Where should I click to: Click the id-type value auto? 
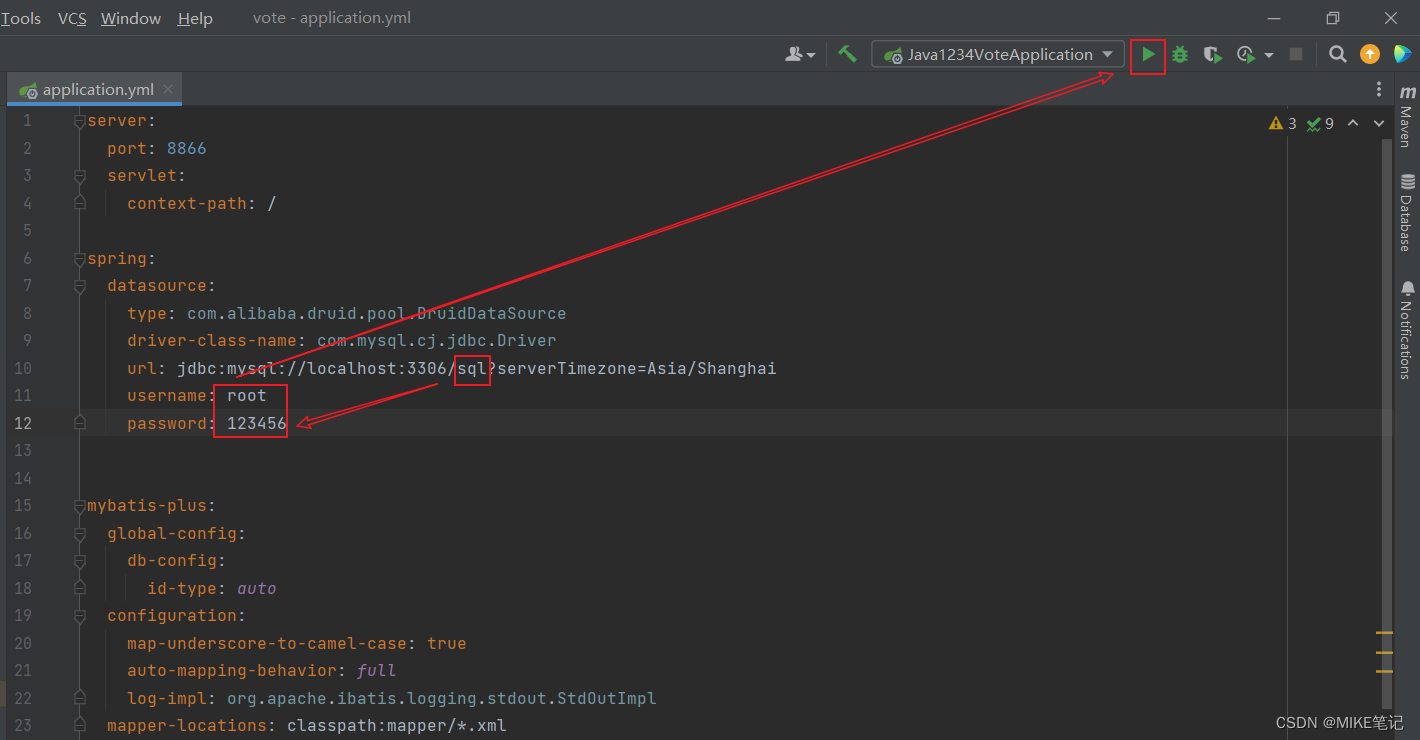257,588
